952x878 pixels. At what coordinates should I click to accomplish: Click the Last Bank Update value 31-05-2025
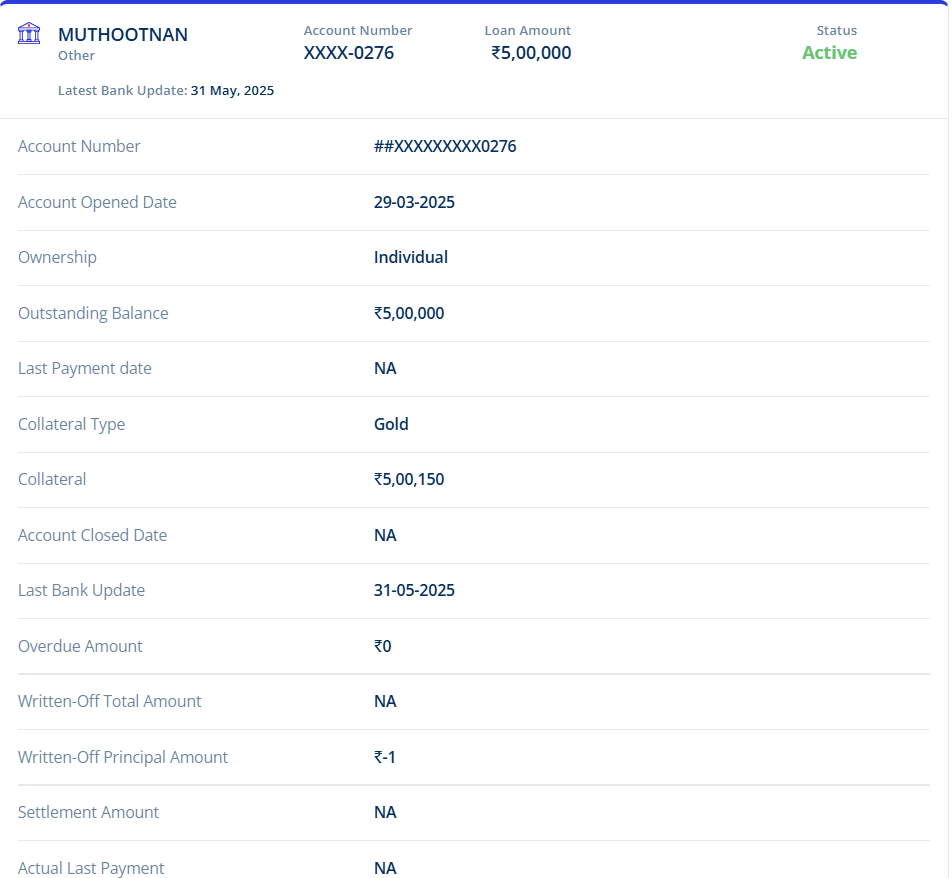click(x=414, y=591)
